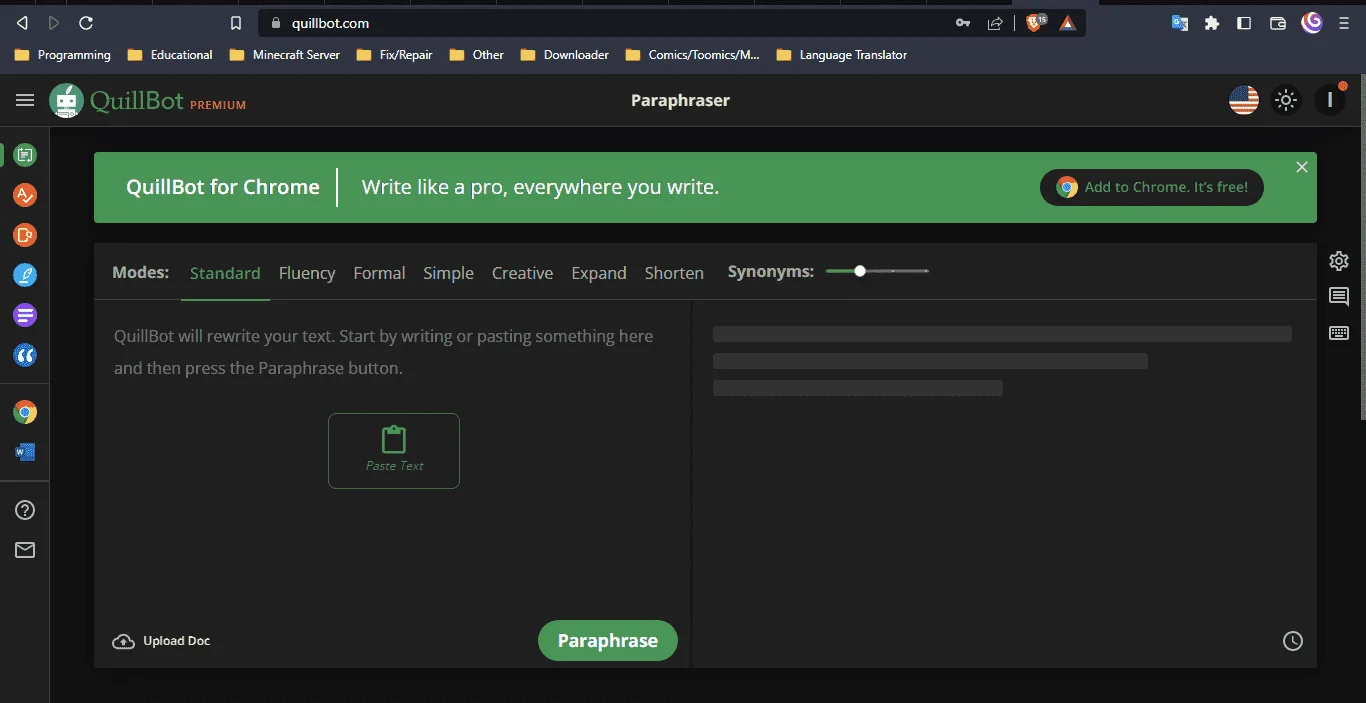This screenshot has height=703, width=1366.
Task: Open the Grammar Checker sidebar icon
Action: click(25, 195)
